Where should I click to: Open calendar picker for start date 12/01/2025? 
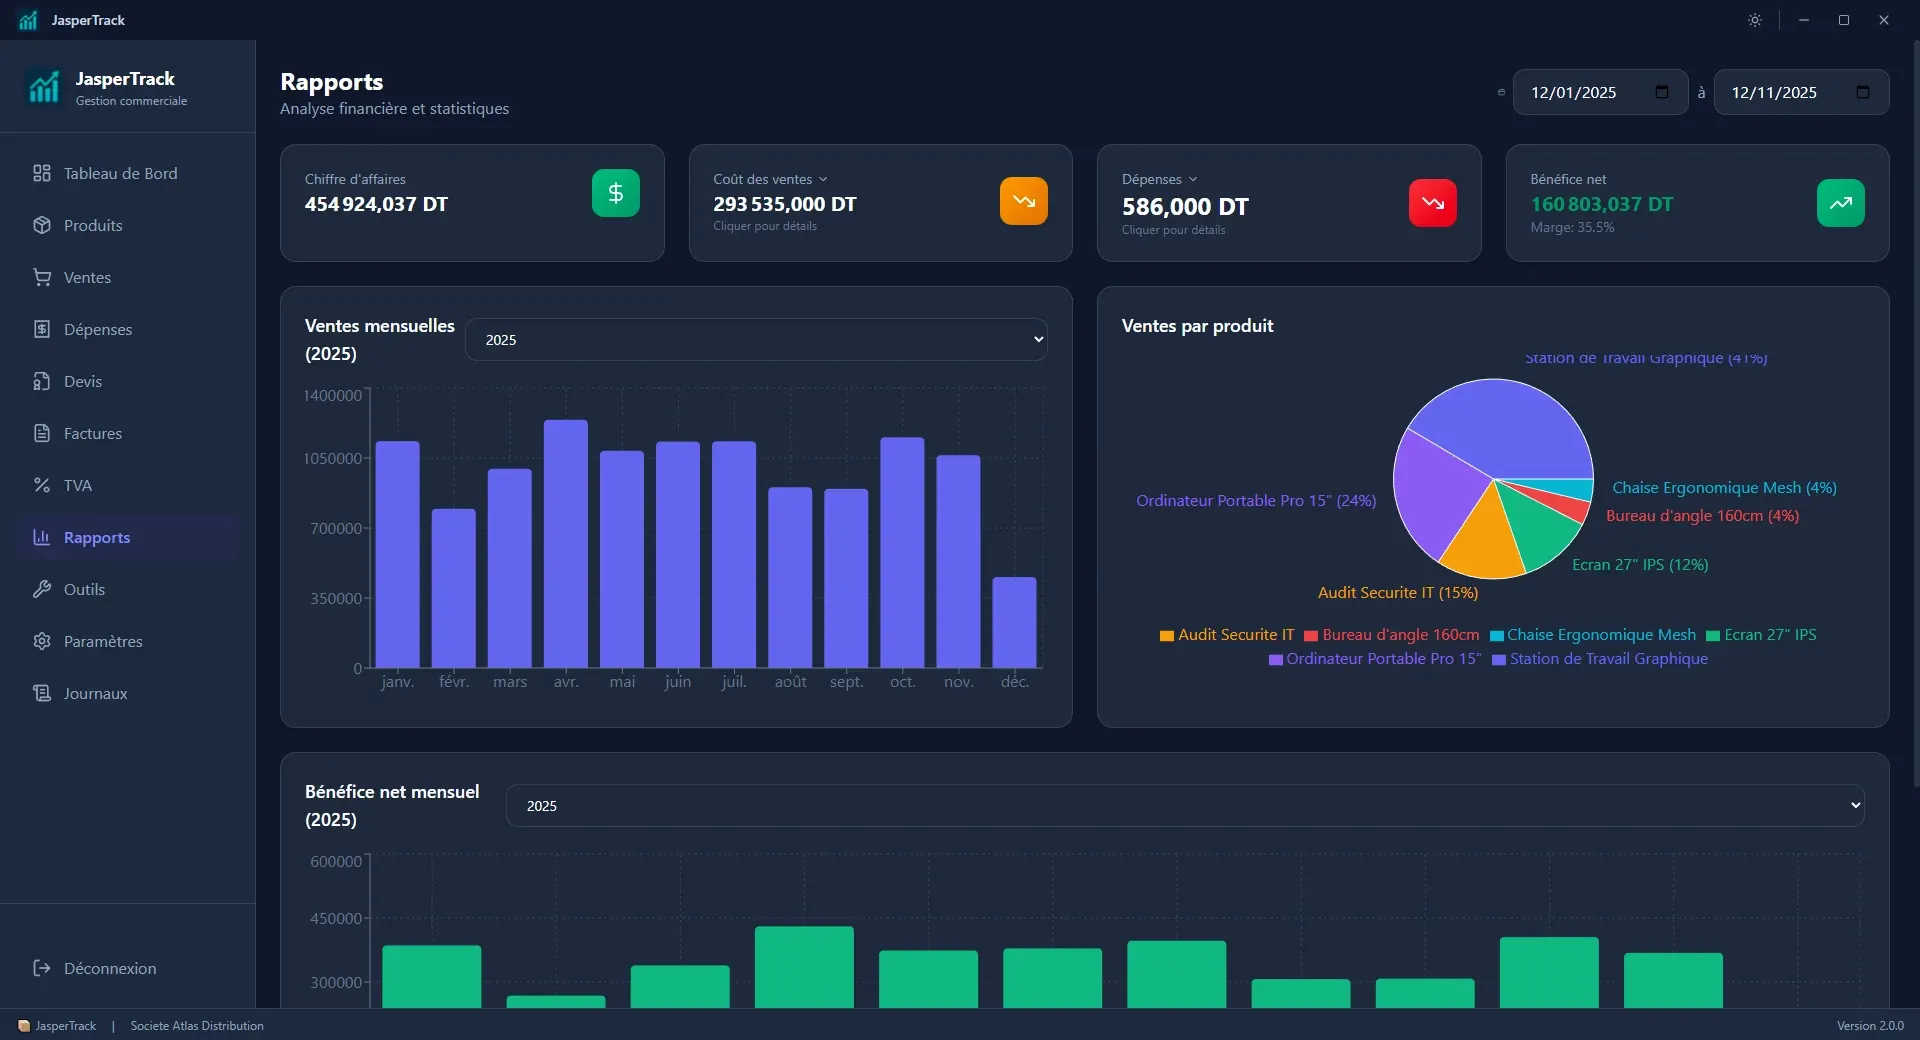click(1662, 92)
